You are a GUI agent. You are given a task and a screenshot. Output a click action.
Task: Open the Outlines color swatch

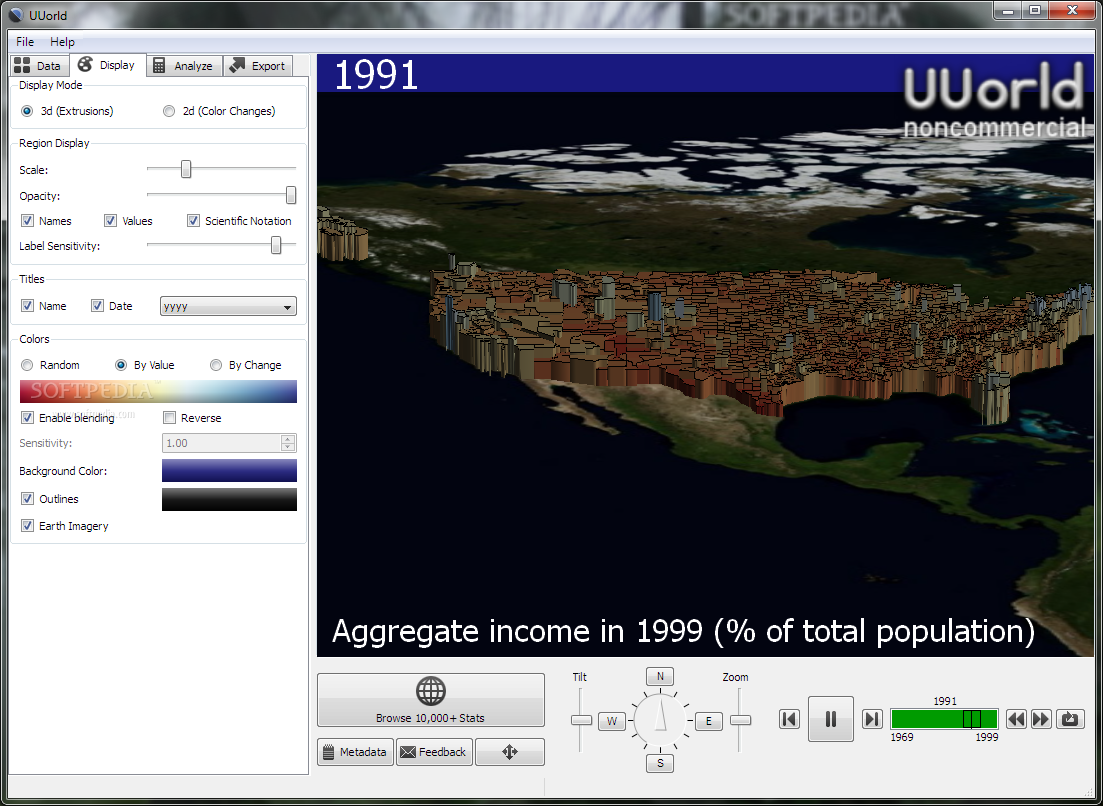[x=229, y=499]
